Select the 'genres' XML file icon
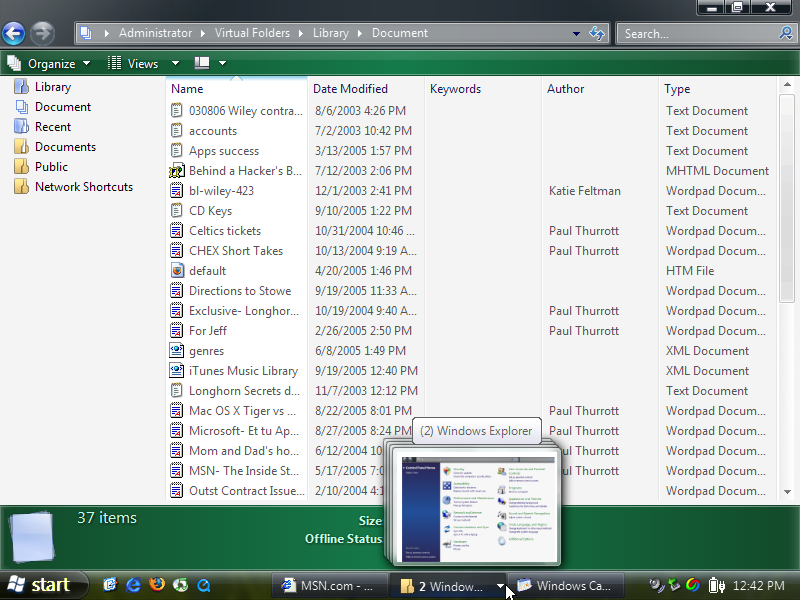 tap(177, 351)
